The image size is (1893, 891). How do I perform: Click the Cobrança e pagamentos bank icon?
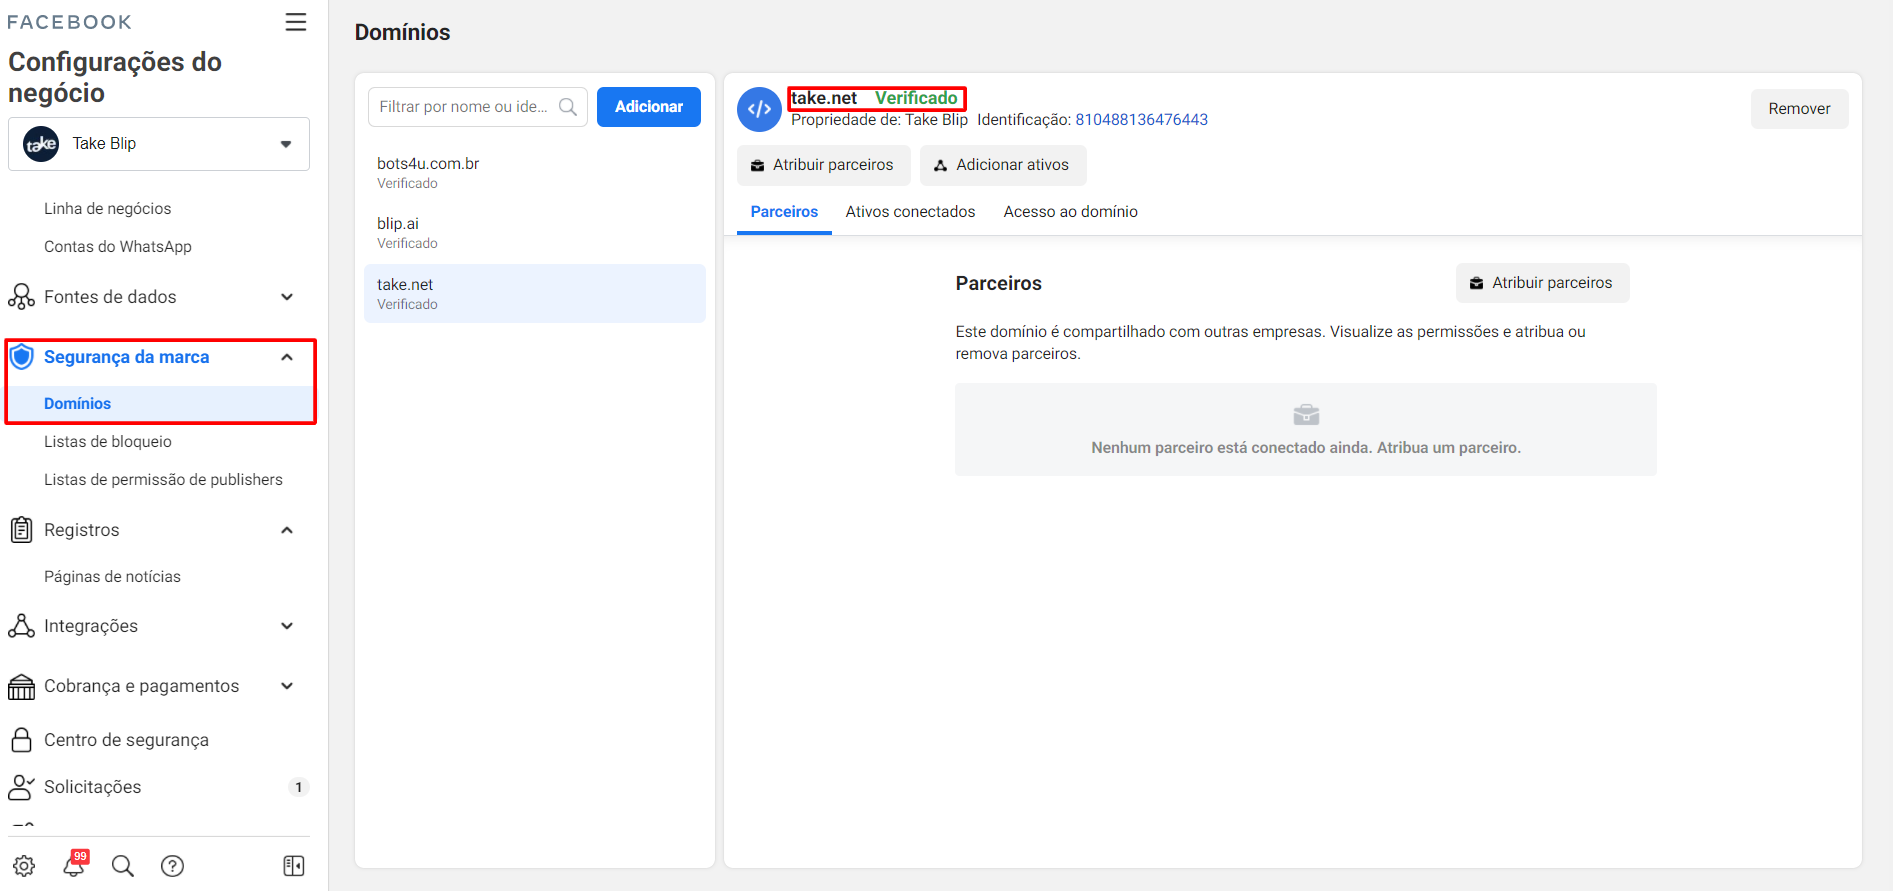(21, 687)
